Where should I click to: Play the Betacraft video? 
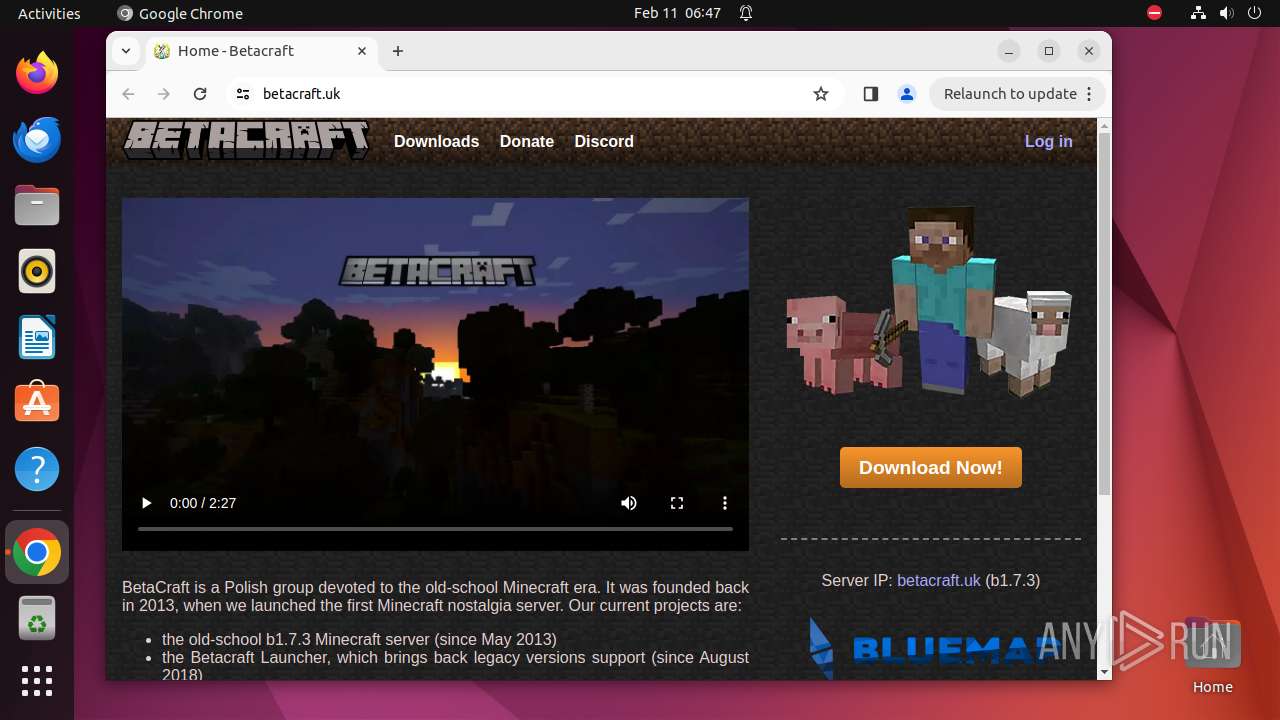pyautogui.click(x=146, y=503)
